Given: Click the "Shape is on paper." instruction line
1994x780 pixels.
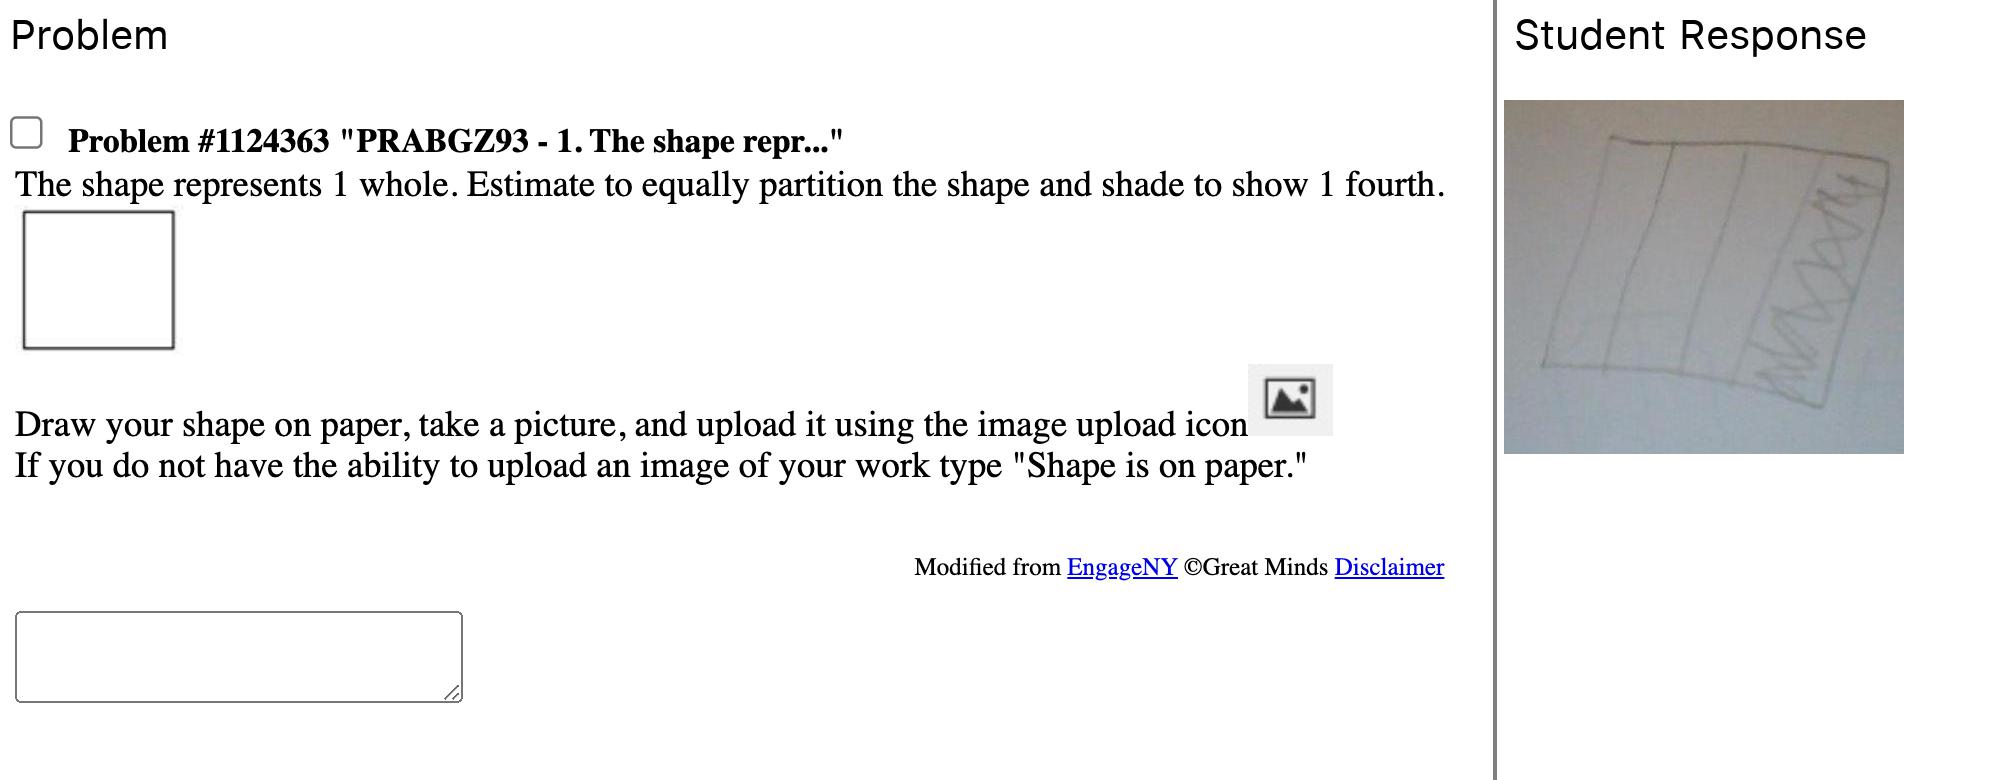Looking at the screenshot, I should point(660,466).
